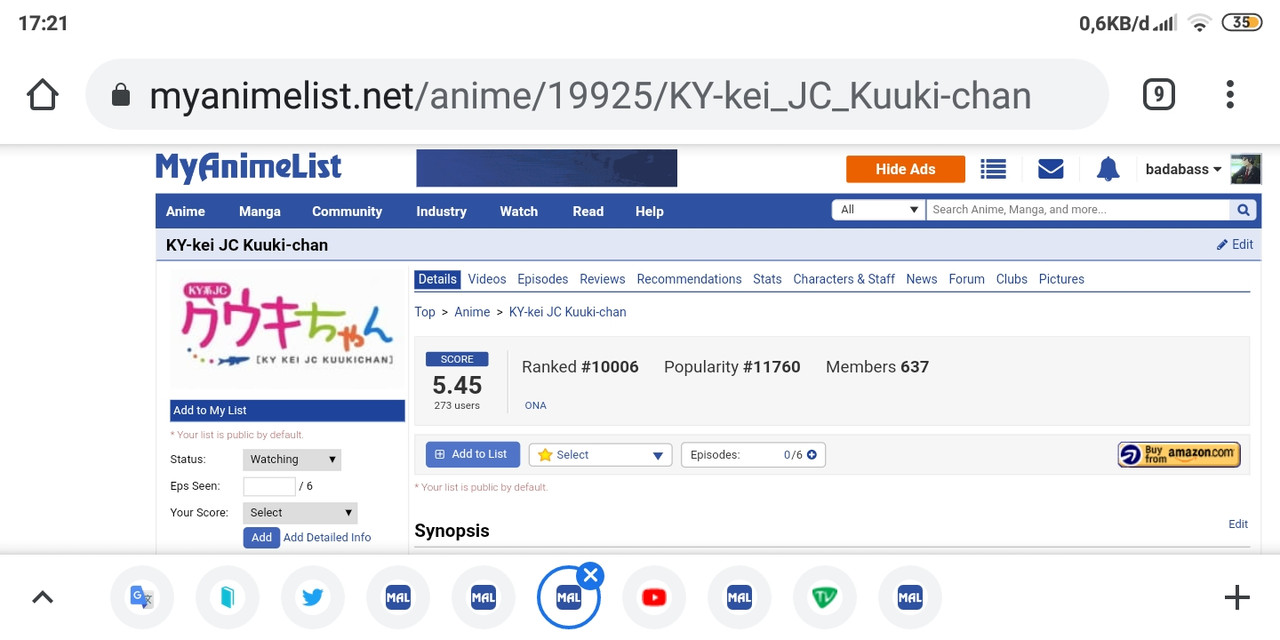Click the anime cover image
This screenshot has height=640, width=1280.
point(288,329)
